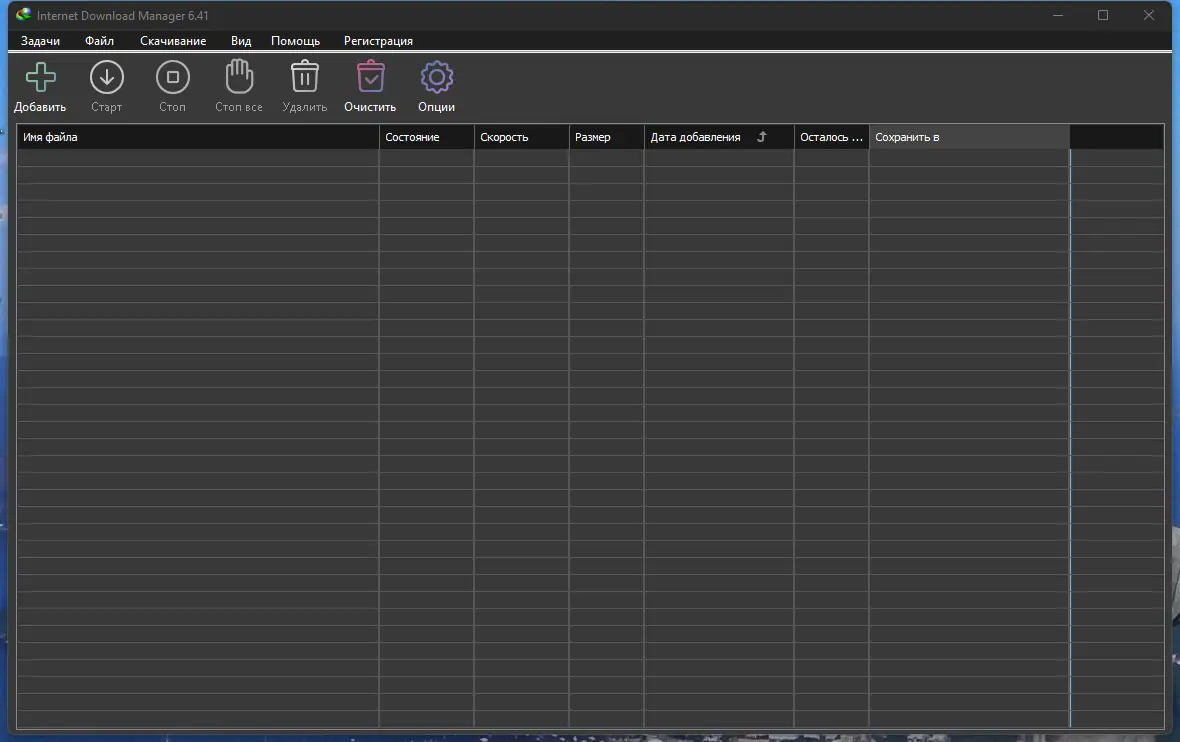Image resolution: width=1180 pixels, height=742 pixels.
Task: Open the Скачивание menu
Action: tap(173, 41)
